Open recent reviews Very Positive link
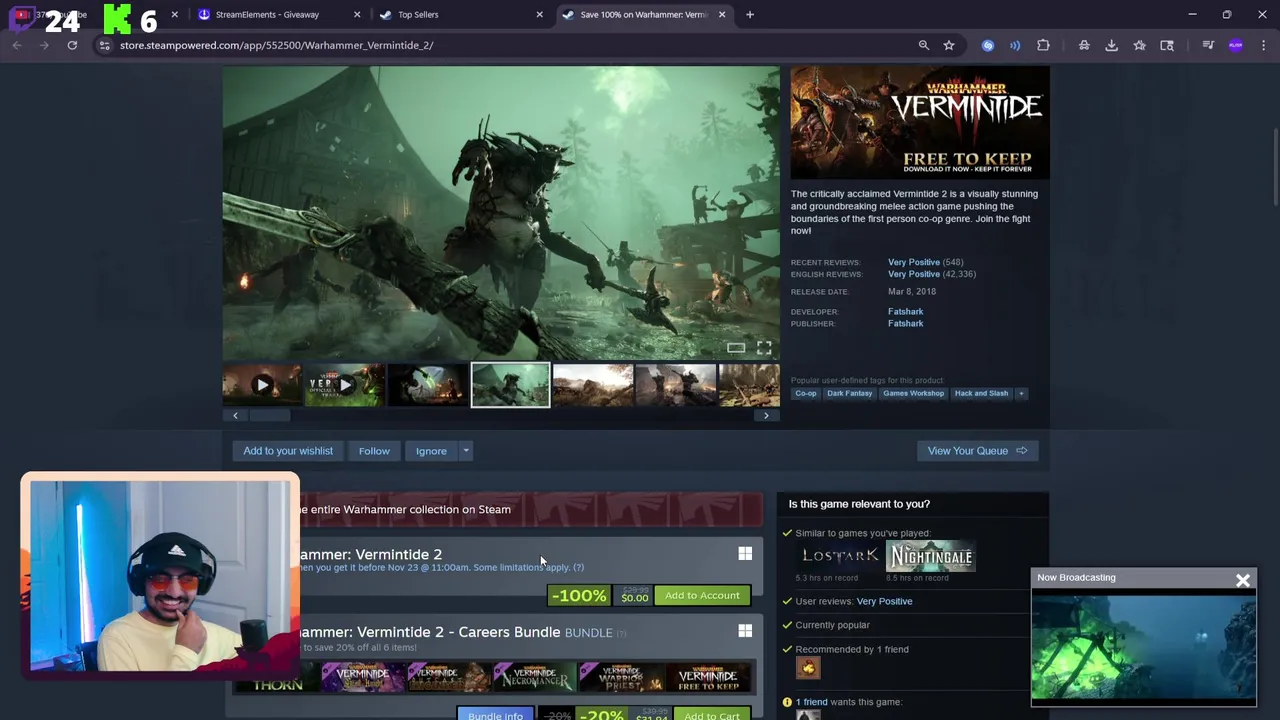 914,262
